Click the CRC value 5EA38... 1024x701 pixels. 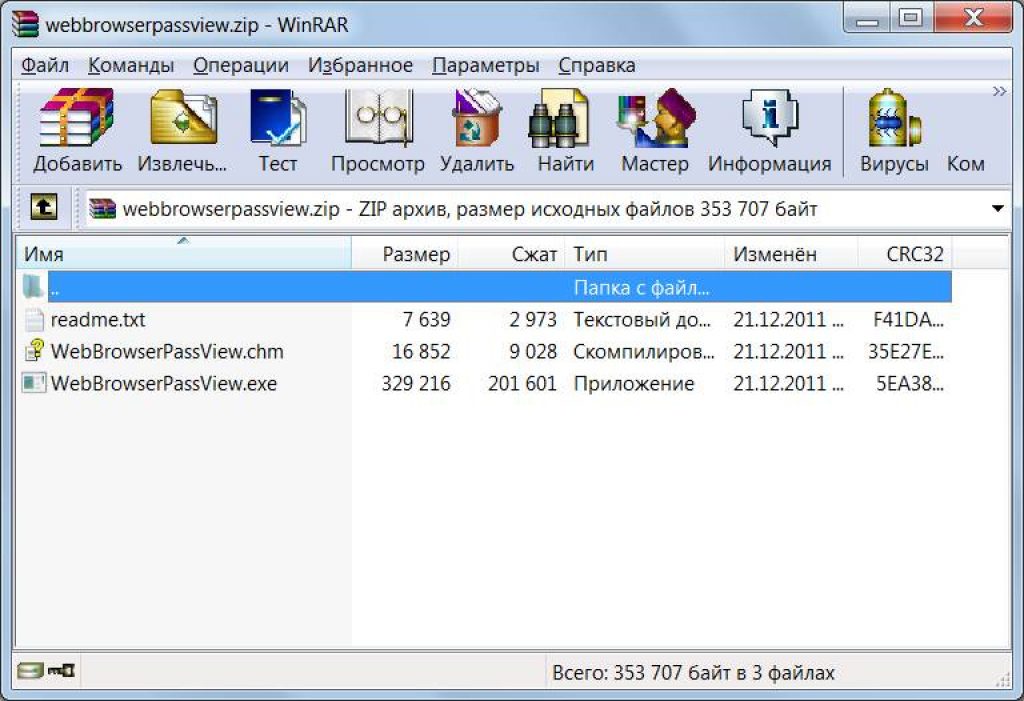(910, 383)
